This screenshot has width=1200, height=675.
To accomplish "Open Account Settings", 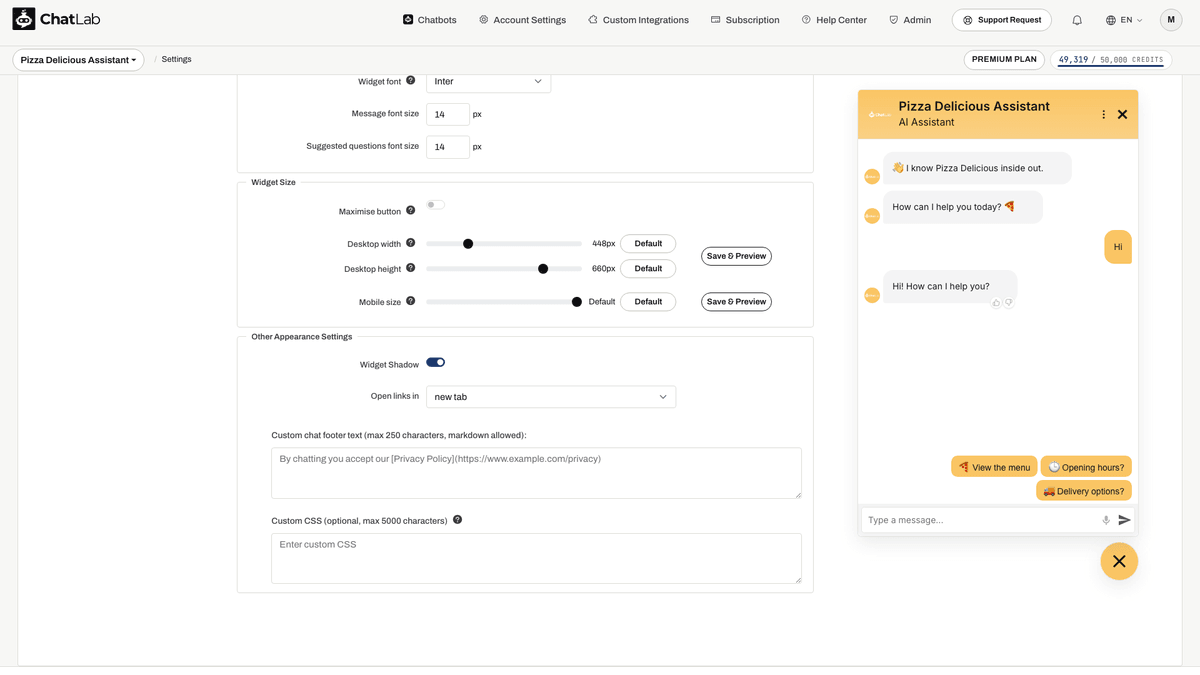I will [522, 20].
